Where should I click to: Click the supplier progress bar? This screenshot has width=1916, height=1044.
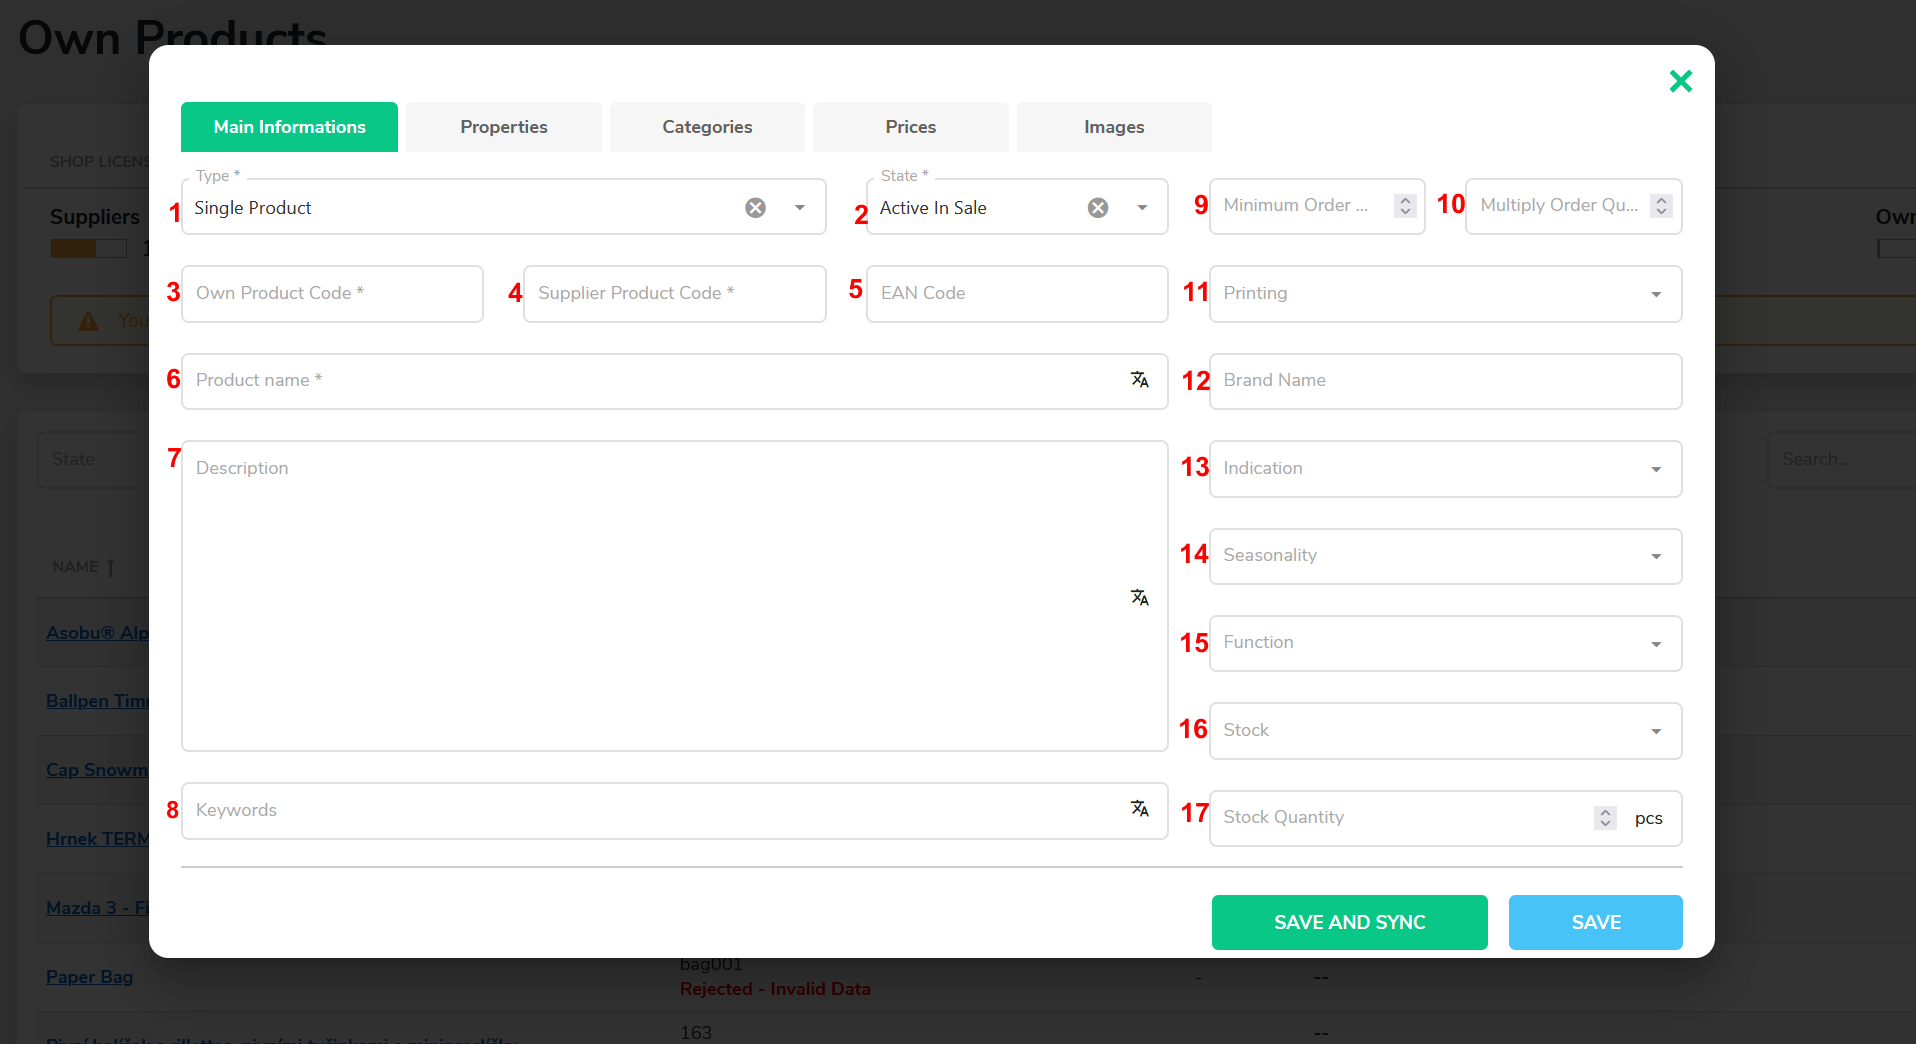88,248
